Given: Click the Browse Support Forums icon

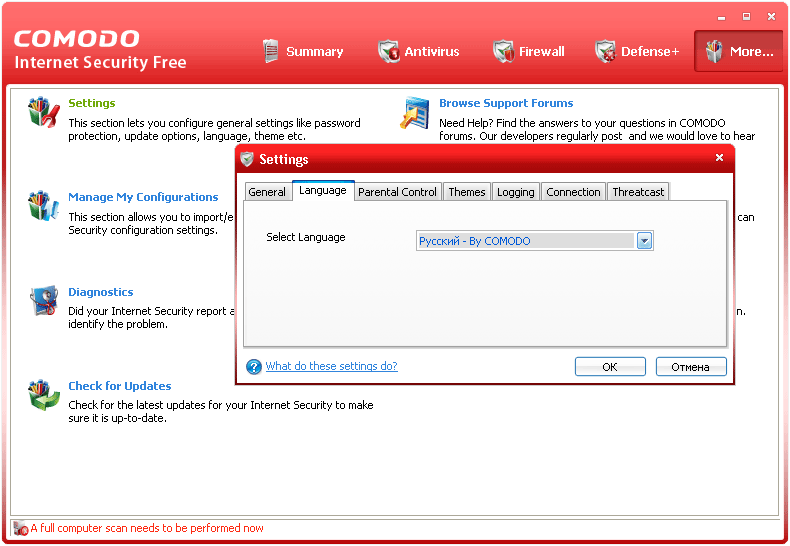Looking at the screenshot, I should coord(415,113).
